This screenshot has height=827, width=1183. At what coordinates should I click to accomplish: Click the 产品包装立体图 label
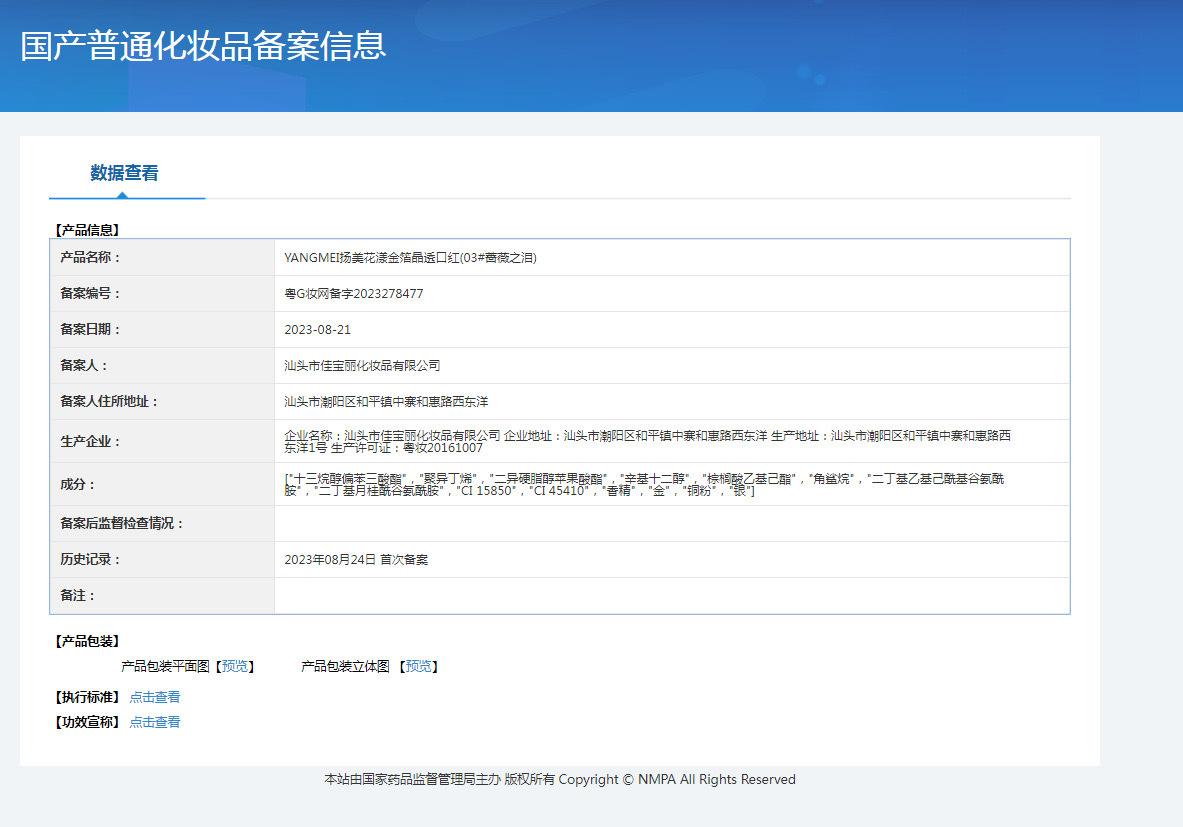pos(346,666)
